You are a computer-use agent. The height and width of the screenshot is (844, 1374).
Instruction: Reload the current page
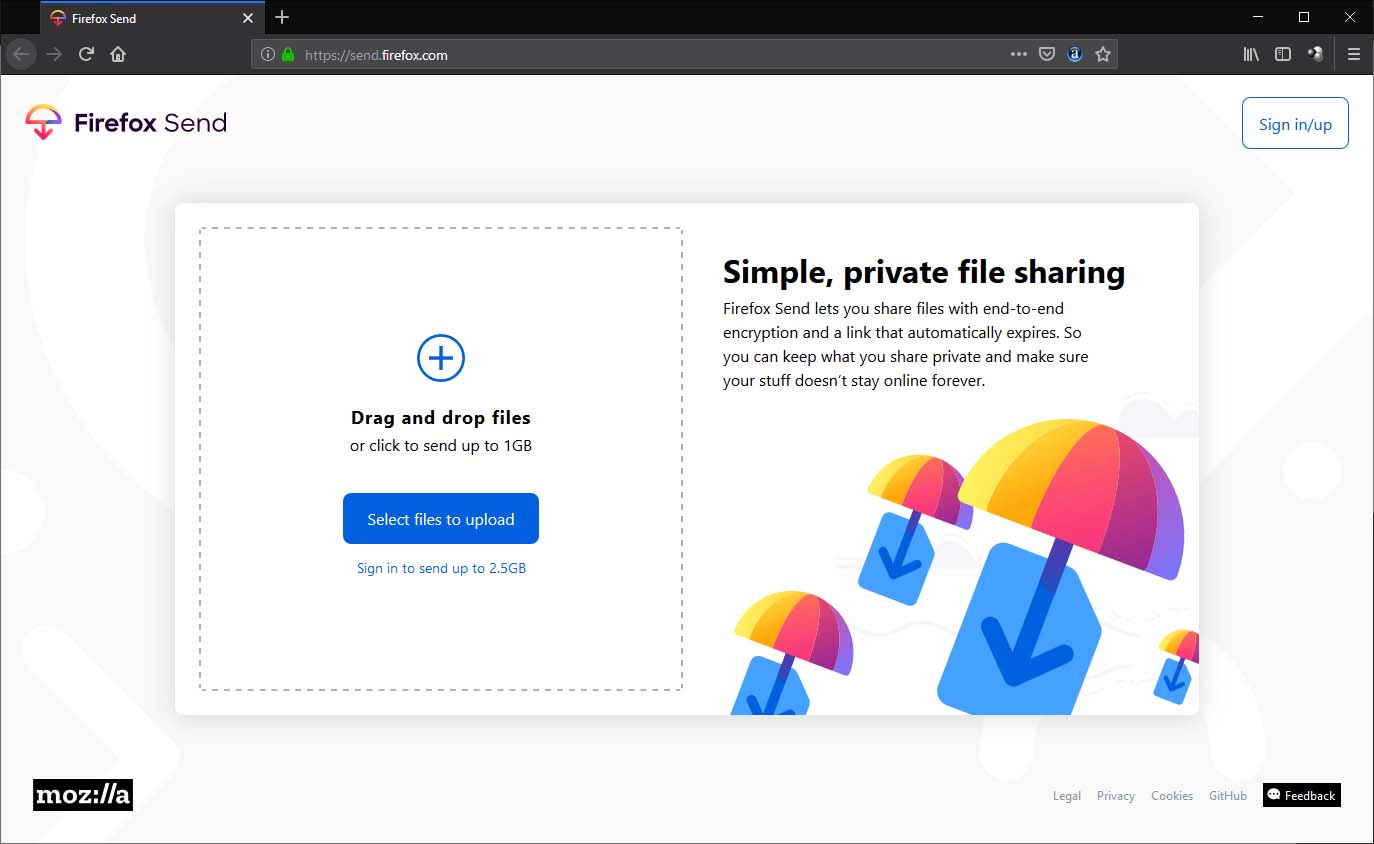[x=86, y=54]
